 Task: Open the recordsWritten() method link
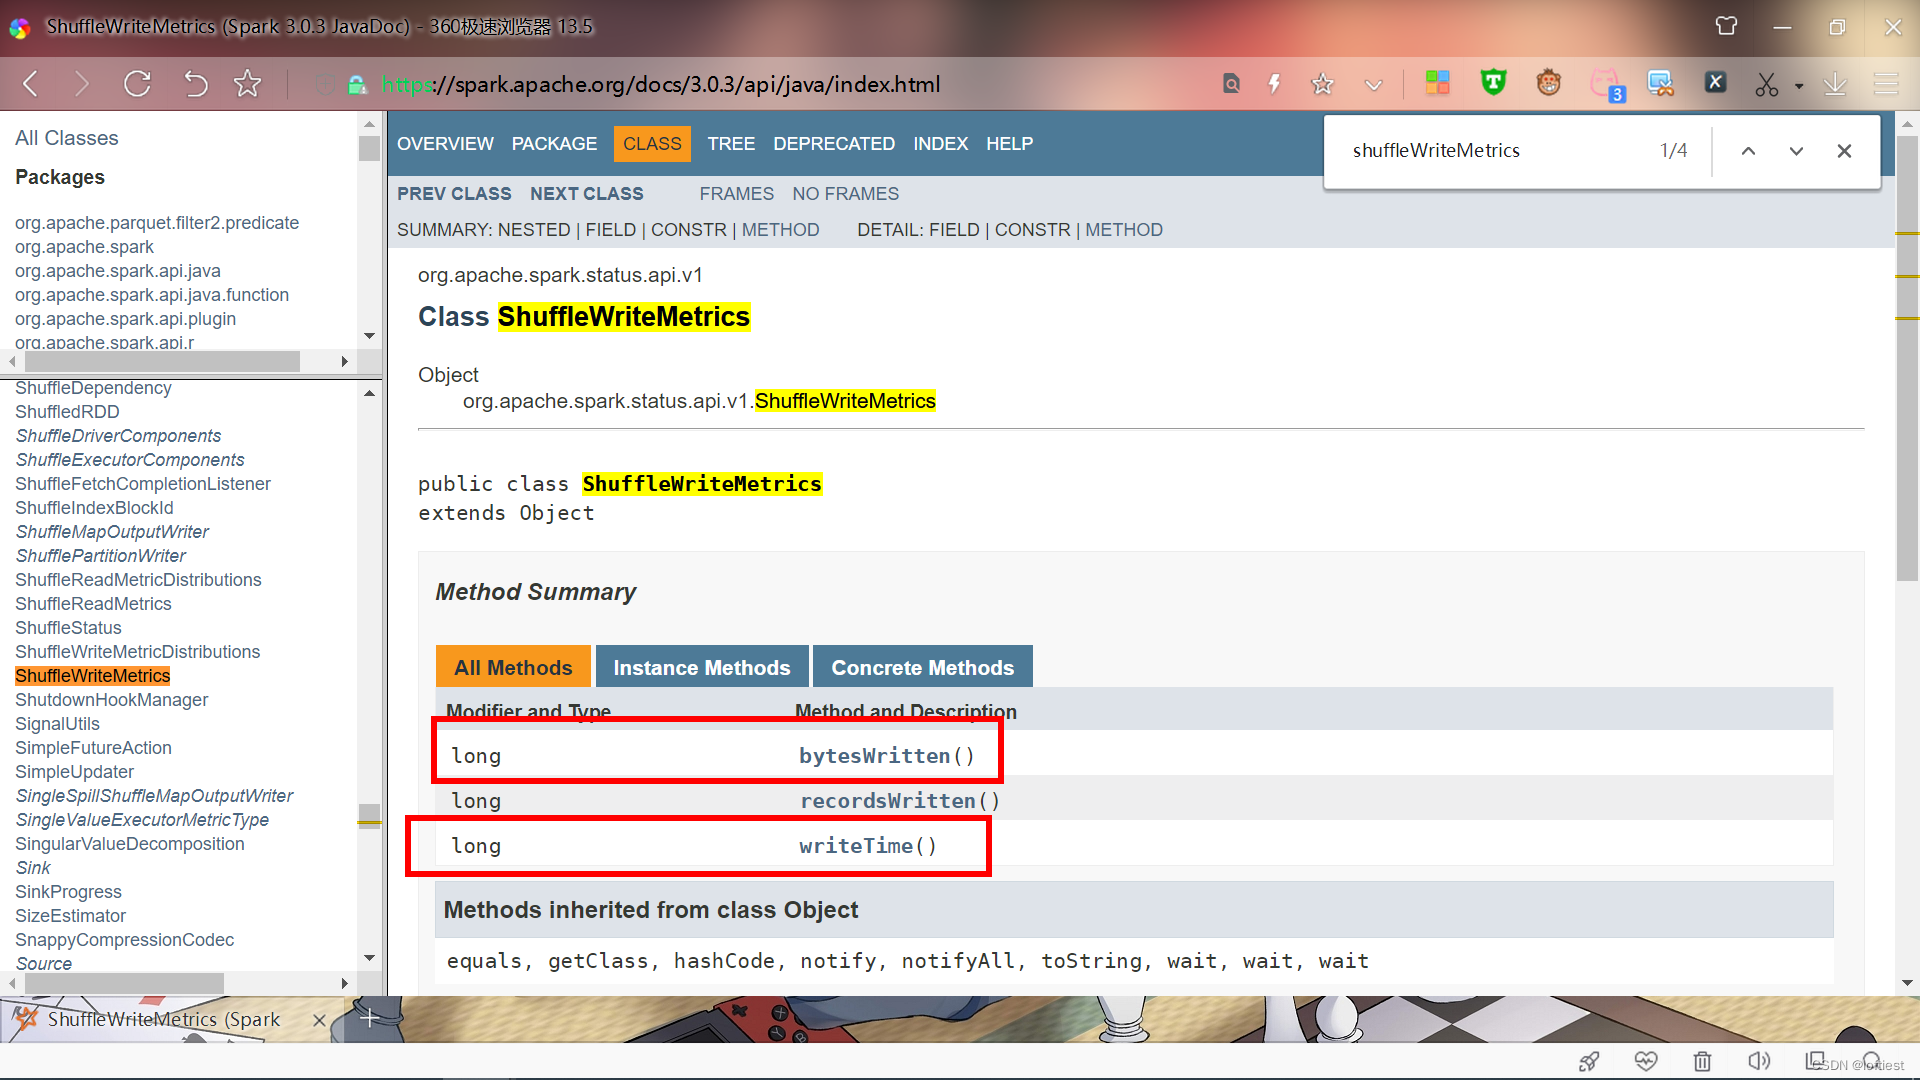pos(887,801)
